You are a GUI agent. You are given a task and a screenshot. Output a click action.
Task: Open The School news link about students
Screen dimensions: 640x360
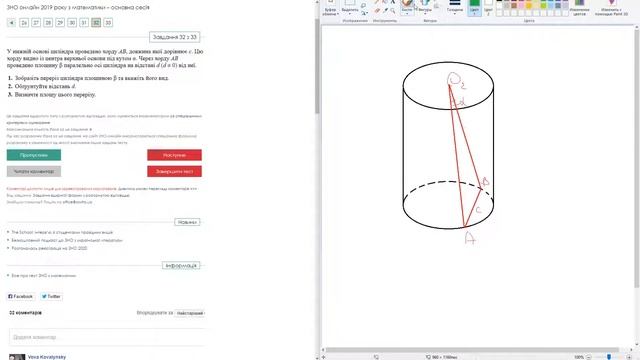[62, 232]
